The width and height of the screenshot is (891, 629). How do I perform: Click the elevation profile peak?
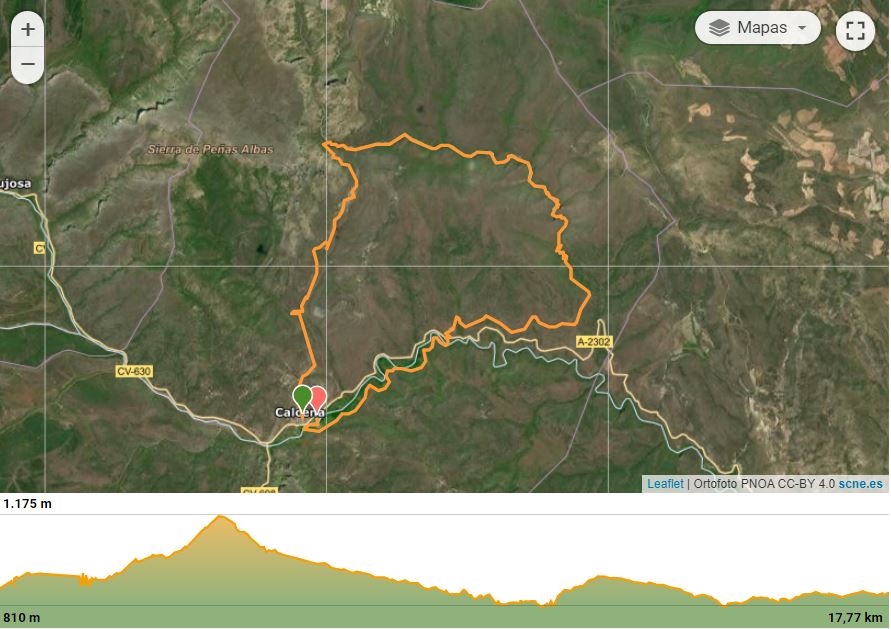coord(220,517)
